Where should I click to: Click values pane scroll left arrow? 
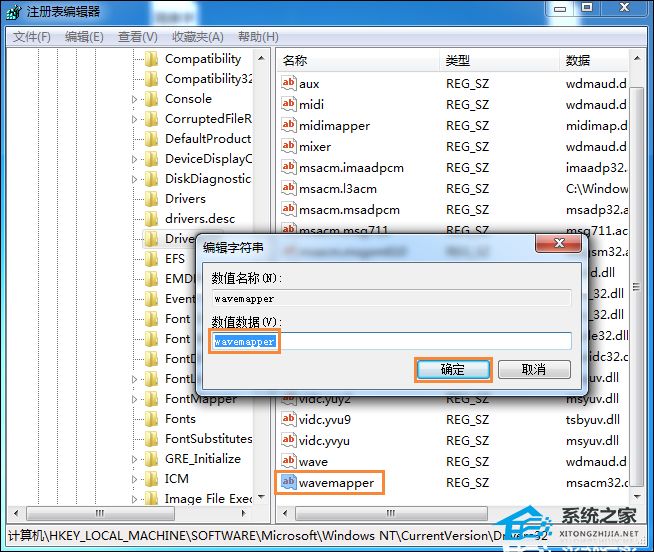click(x=285, y=513)
